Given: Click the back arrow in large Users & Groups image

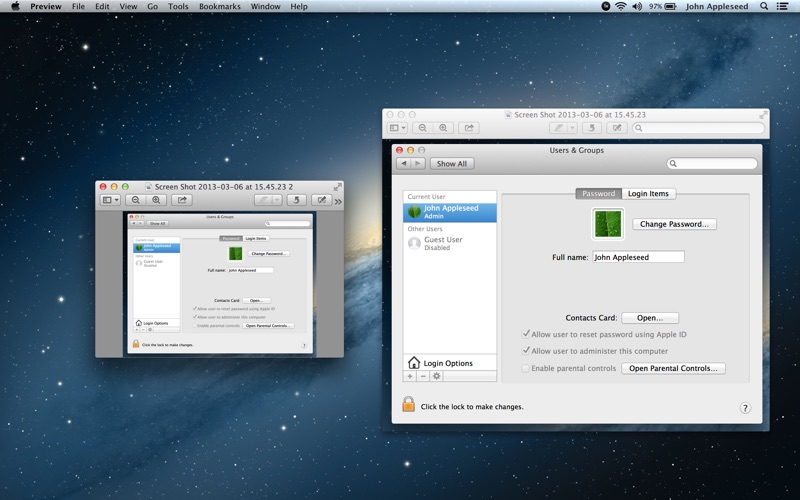Looking at the screenshot, I should [x=404, y=164].
